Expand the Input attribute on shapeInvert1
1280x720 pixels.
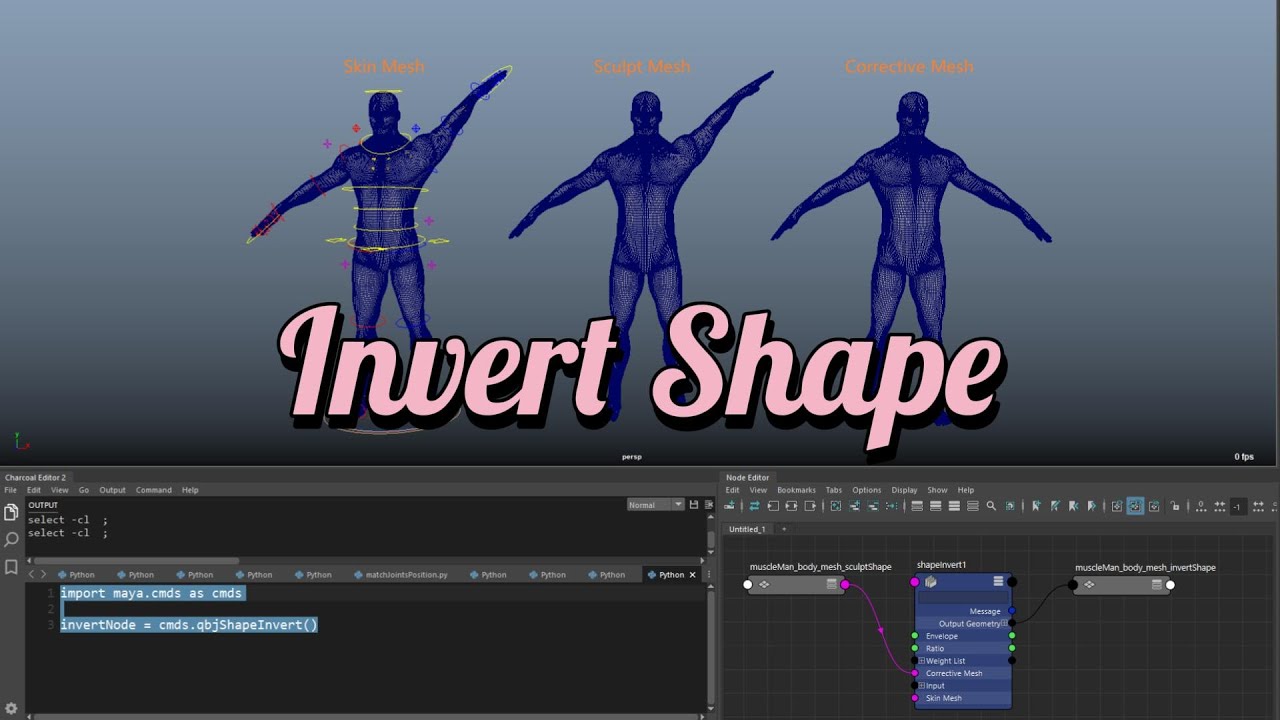point(922,686)
